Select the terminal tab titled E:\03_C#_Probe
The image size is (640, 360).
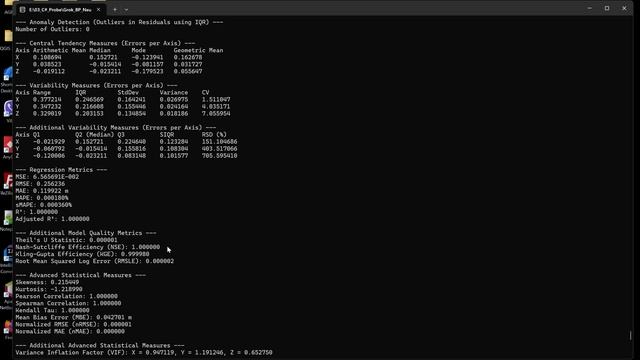click(60, 9)
